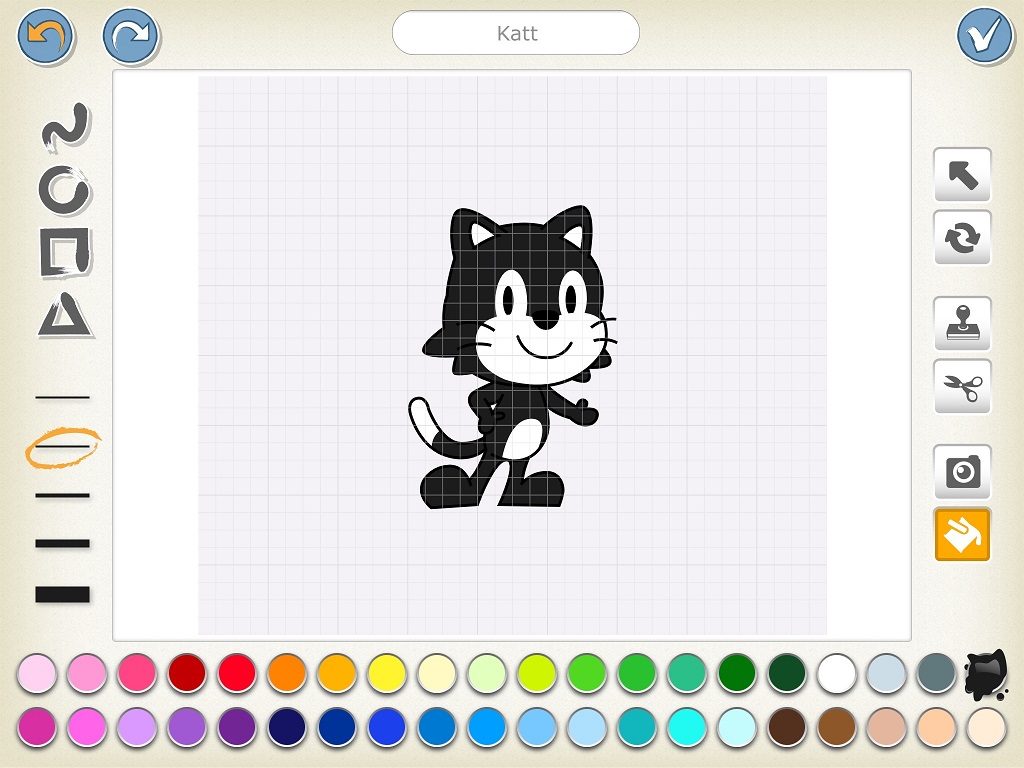Pick the medium pink swatch in top row

87,673
